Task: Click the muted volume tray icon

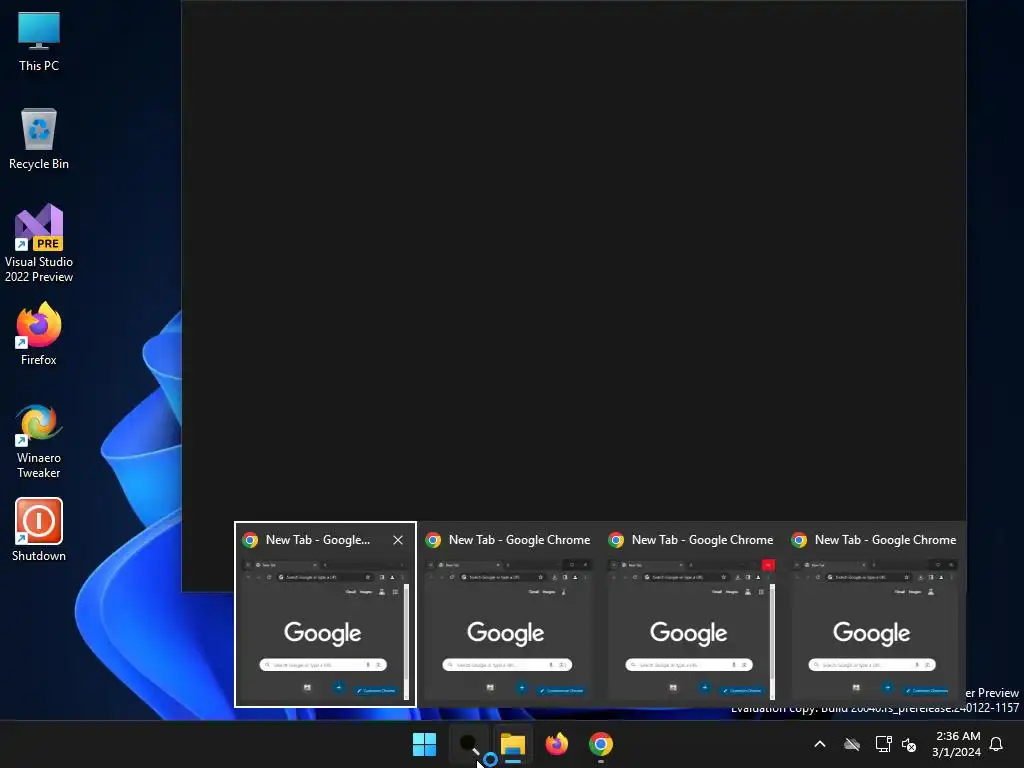Action: 909,744
